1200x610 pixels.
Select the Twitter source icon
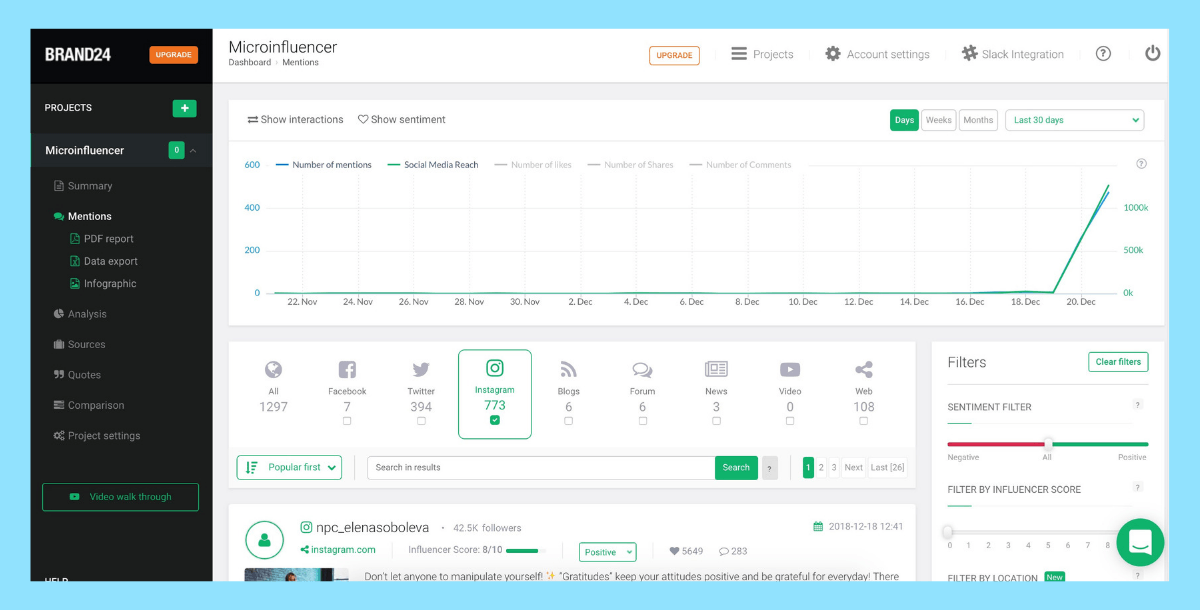point(421,369)
